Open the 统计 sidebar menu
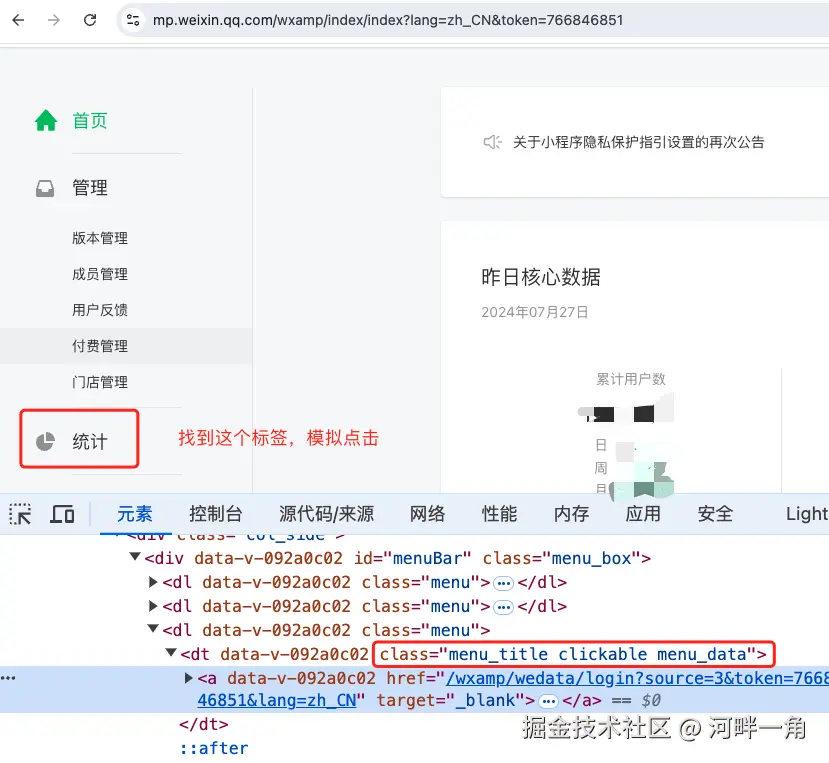Viewport: 829px width, 763px height. 90,441
